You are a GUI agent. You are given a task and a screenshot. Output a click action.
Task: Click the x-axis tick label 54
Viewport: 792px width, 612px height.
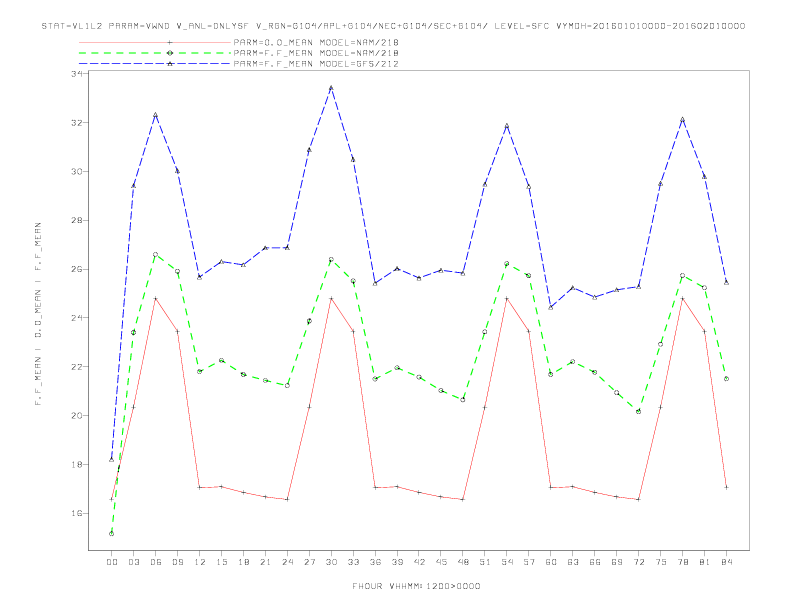pos(507,562)
